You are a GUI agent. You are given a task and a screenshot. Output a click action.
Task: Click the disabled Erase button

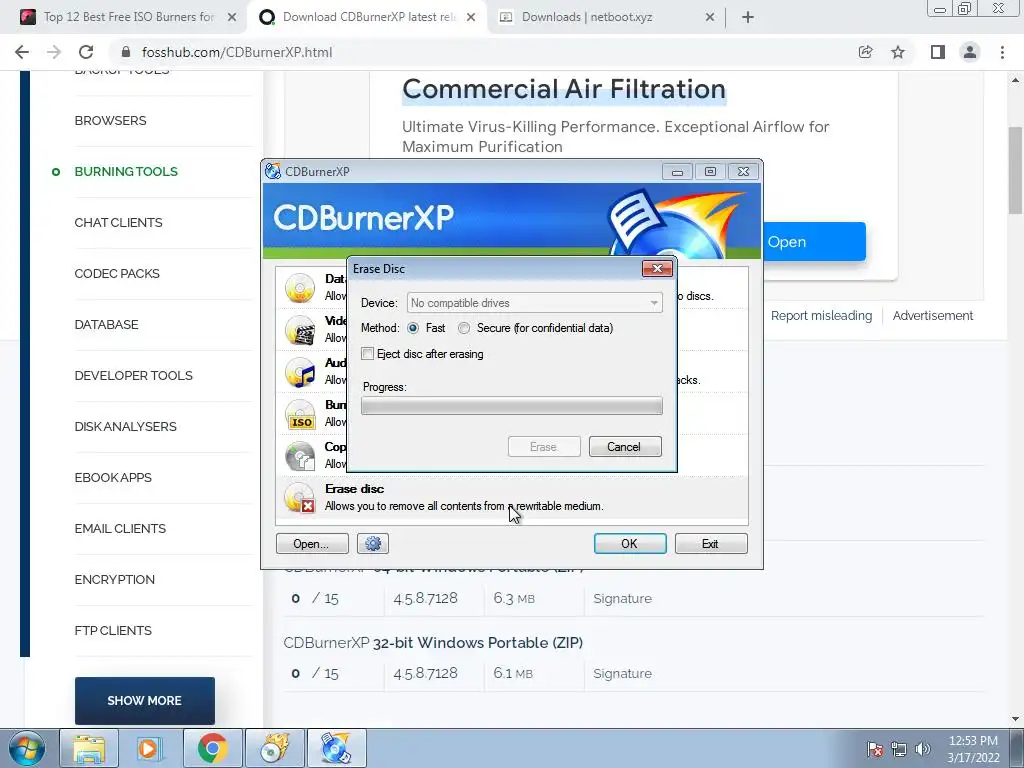(544, 447)
